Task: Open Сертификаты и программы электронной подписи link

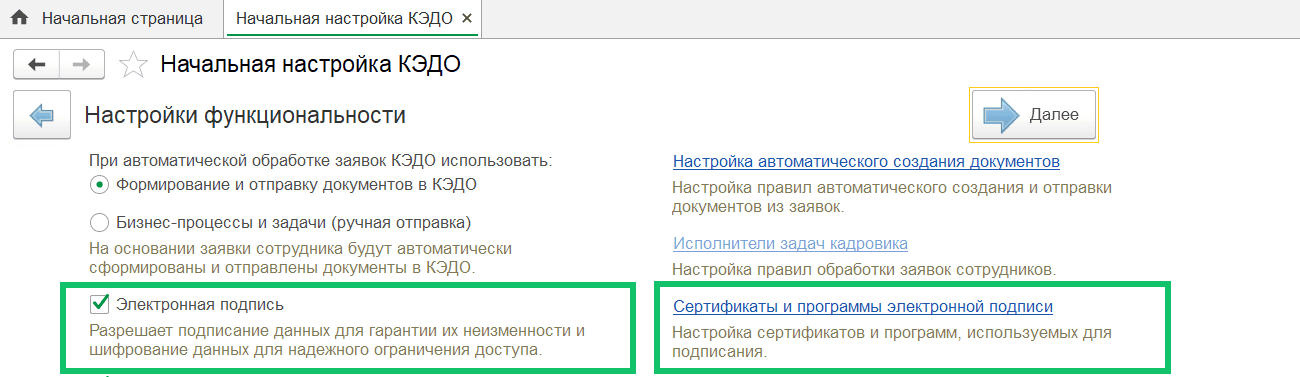Action: pos(863,306)
